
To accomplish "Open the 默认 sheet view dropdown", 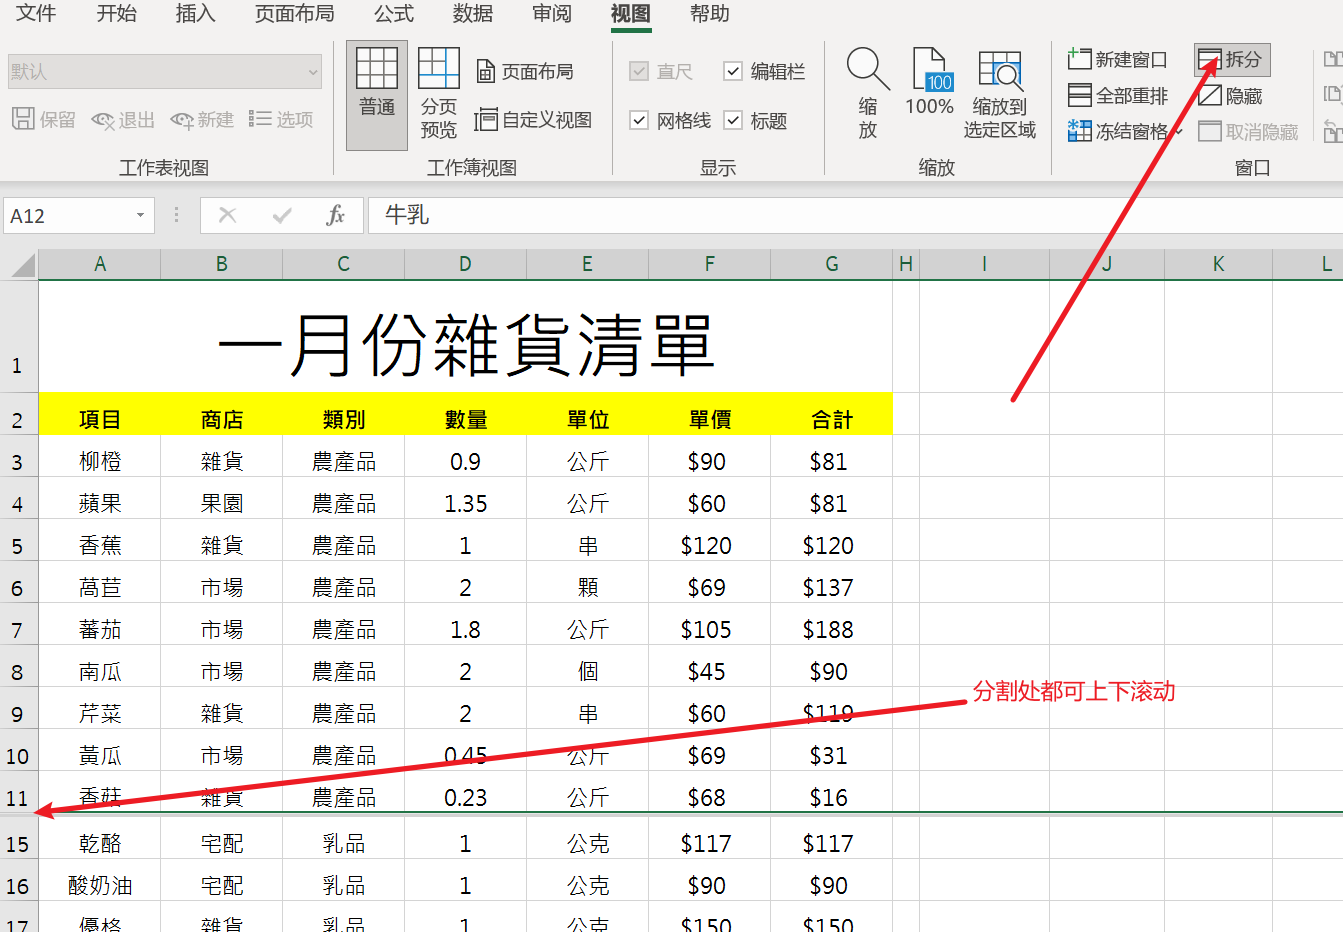I will (165, 71).
